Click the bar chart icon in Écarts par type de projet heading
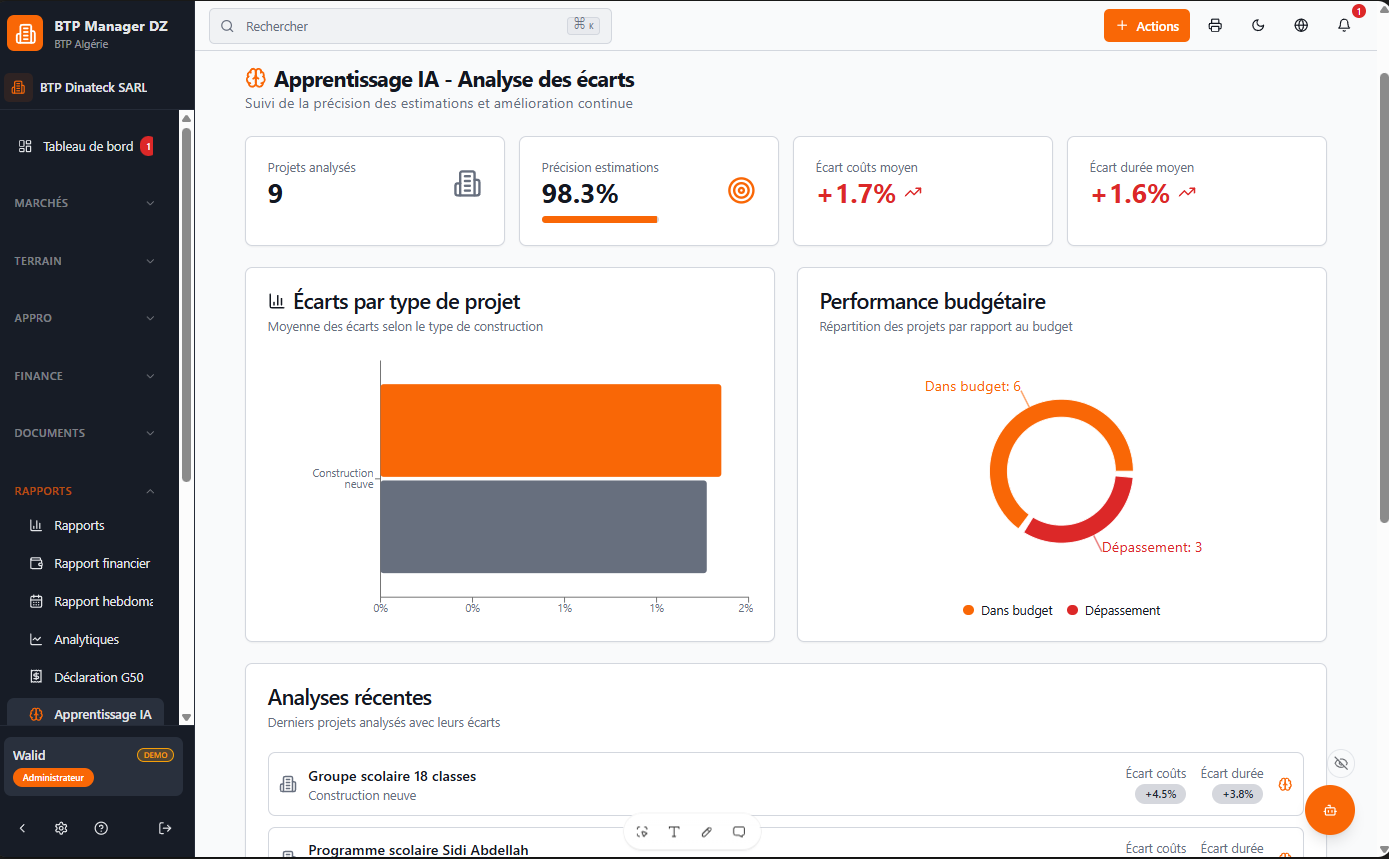1389x859 pixels. coord(277,301)
